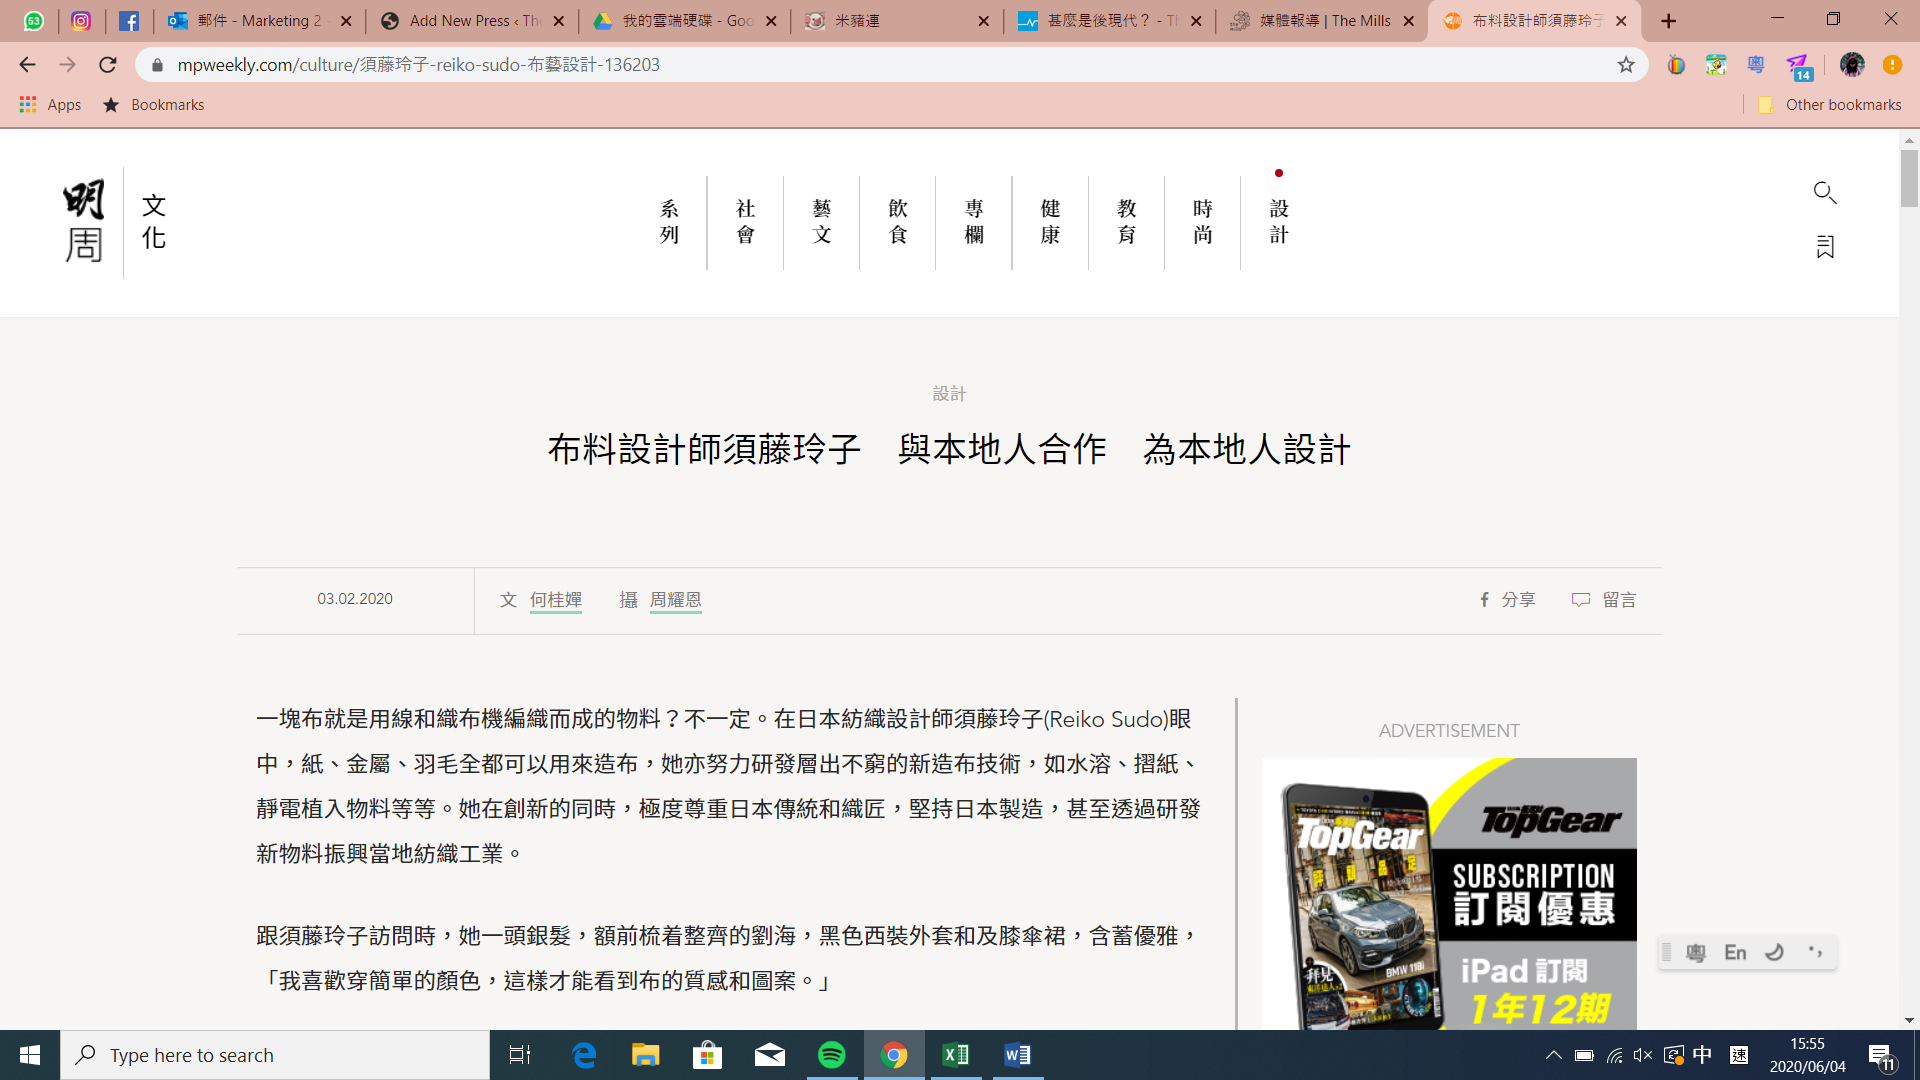Click the page vertical scrollbar thumb
The height and width of the screenshot is (1080, 1920).
1909,178
